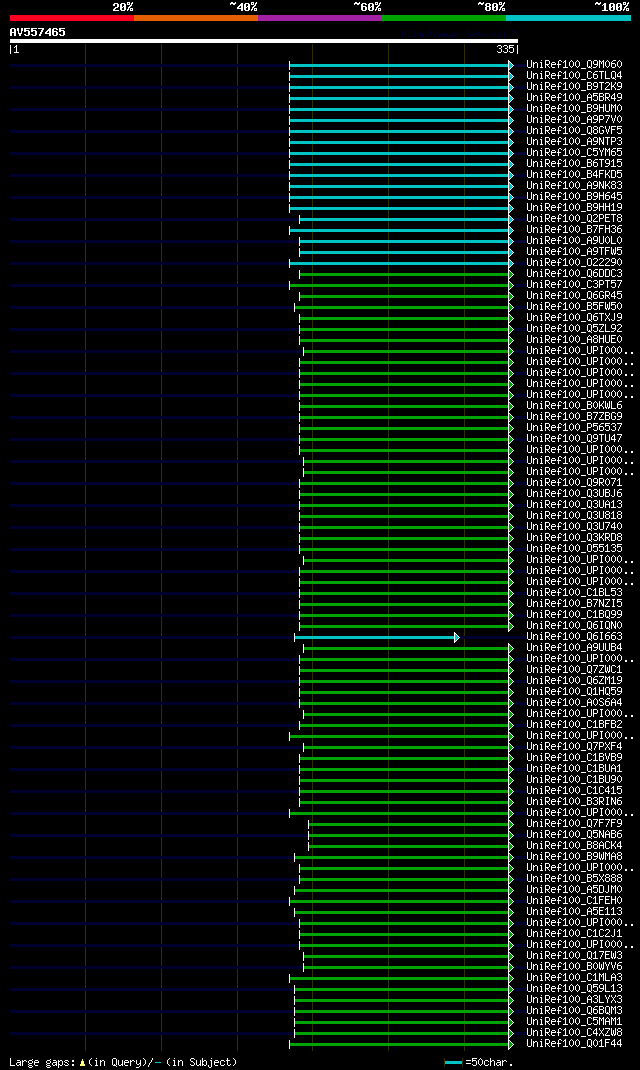Click label UniRef100_Q7PXF4

point(574,747)
